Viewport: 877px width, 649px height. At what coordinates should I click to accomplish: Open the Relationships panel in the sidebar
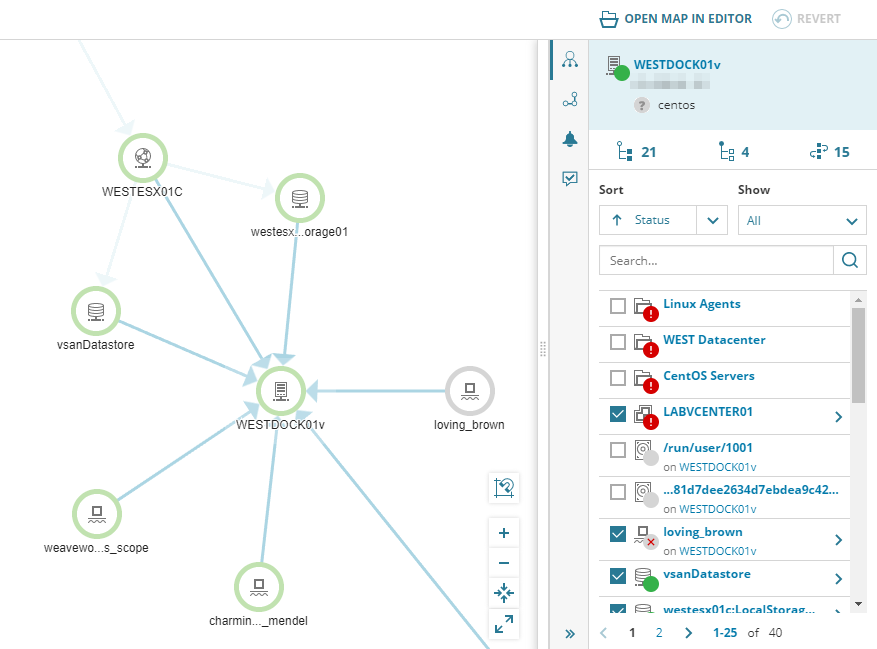[x=569, y=60]
